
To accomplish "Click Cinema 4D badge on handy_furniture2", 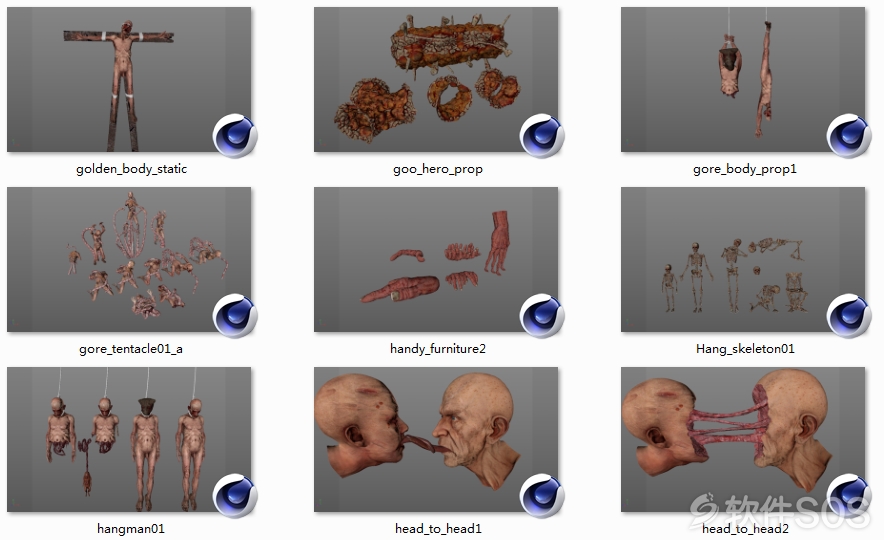I will pyautogui.click(x=542, y=316).
